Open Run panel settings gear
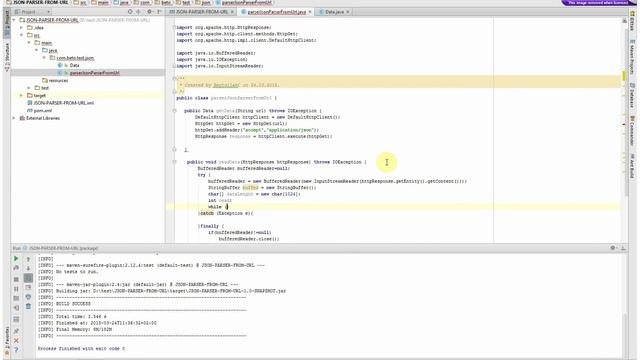The image size is (640, 360). pos(613,248)
